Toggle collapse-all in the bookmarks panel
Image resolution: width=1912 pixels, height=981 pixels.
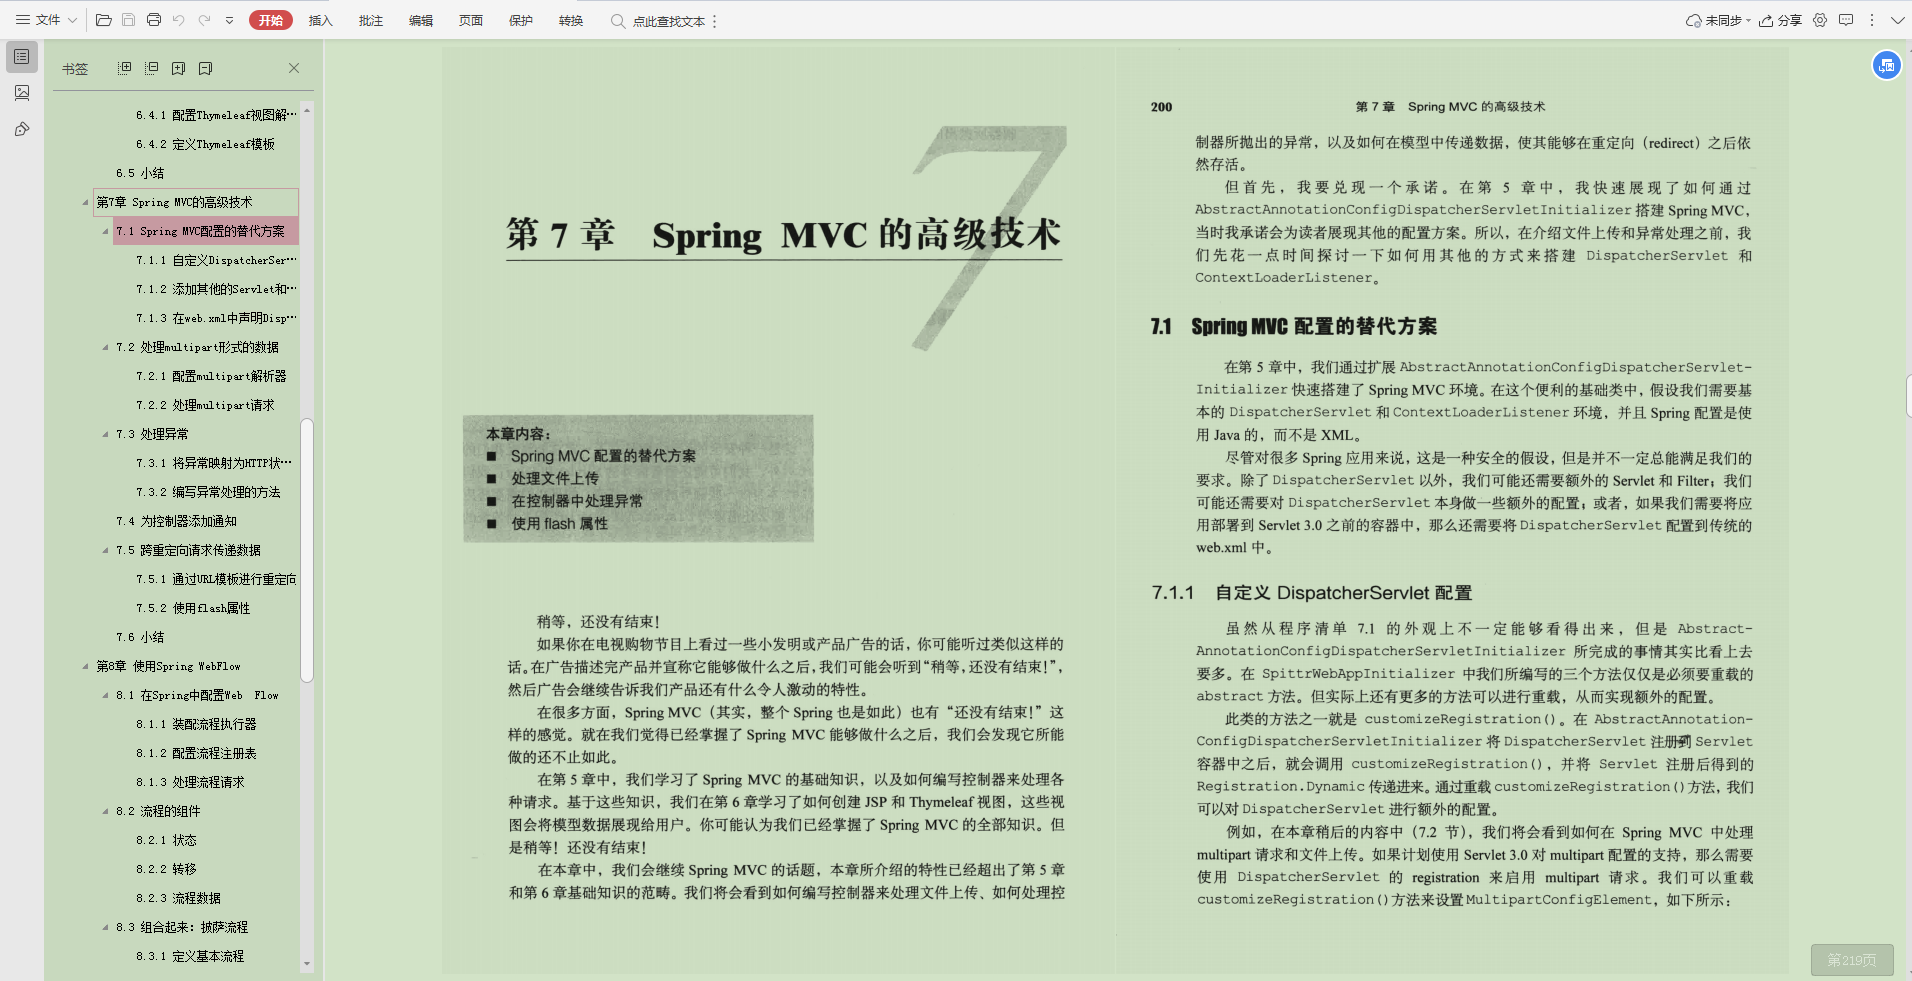click(x=152, y=67)
